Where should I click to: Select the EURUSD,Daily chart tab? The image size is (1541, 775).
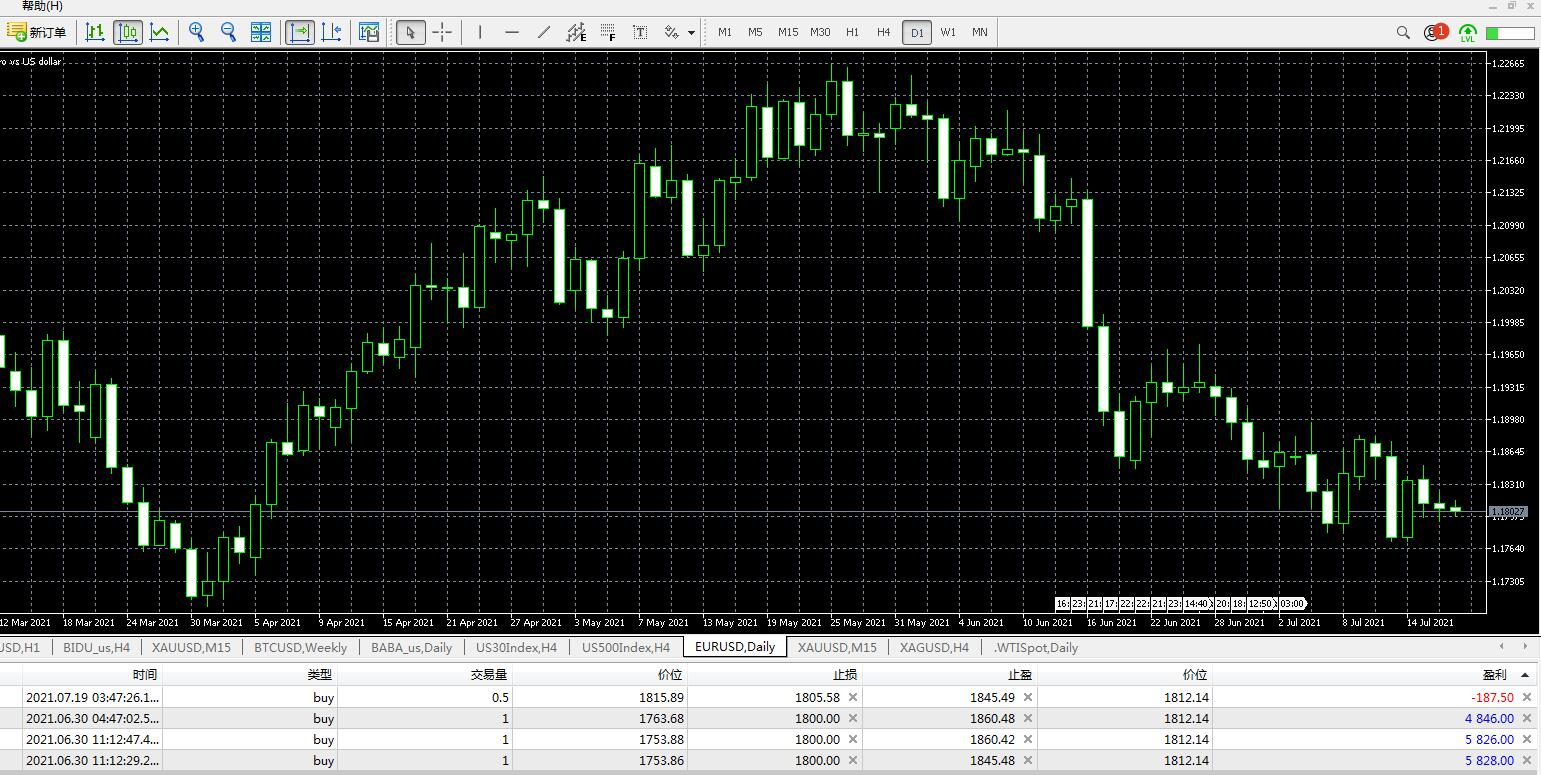coord(735,646)
